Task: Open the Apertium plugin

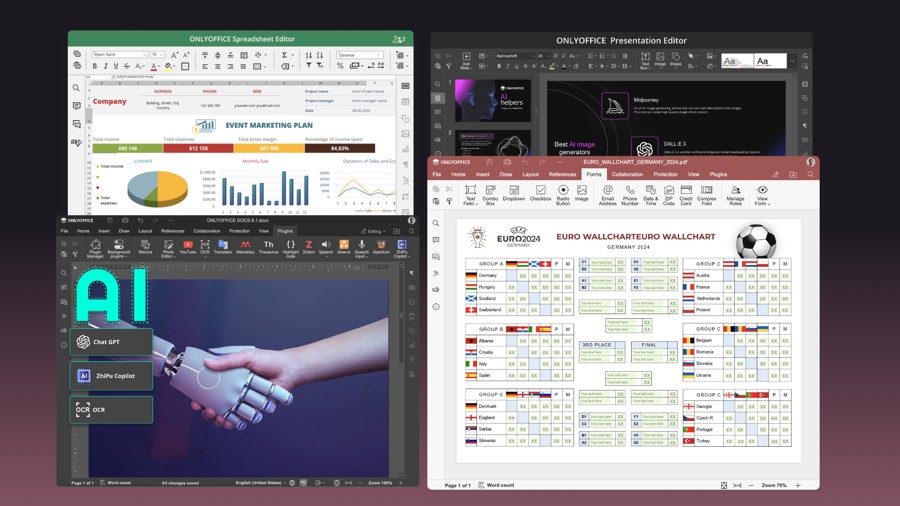Action: tap(381, 247)
